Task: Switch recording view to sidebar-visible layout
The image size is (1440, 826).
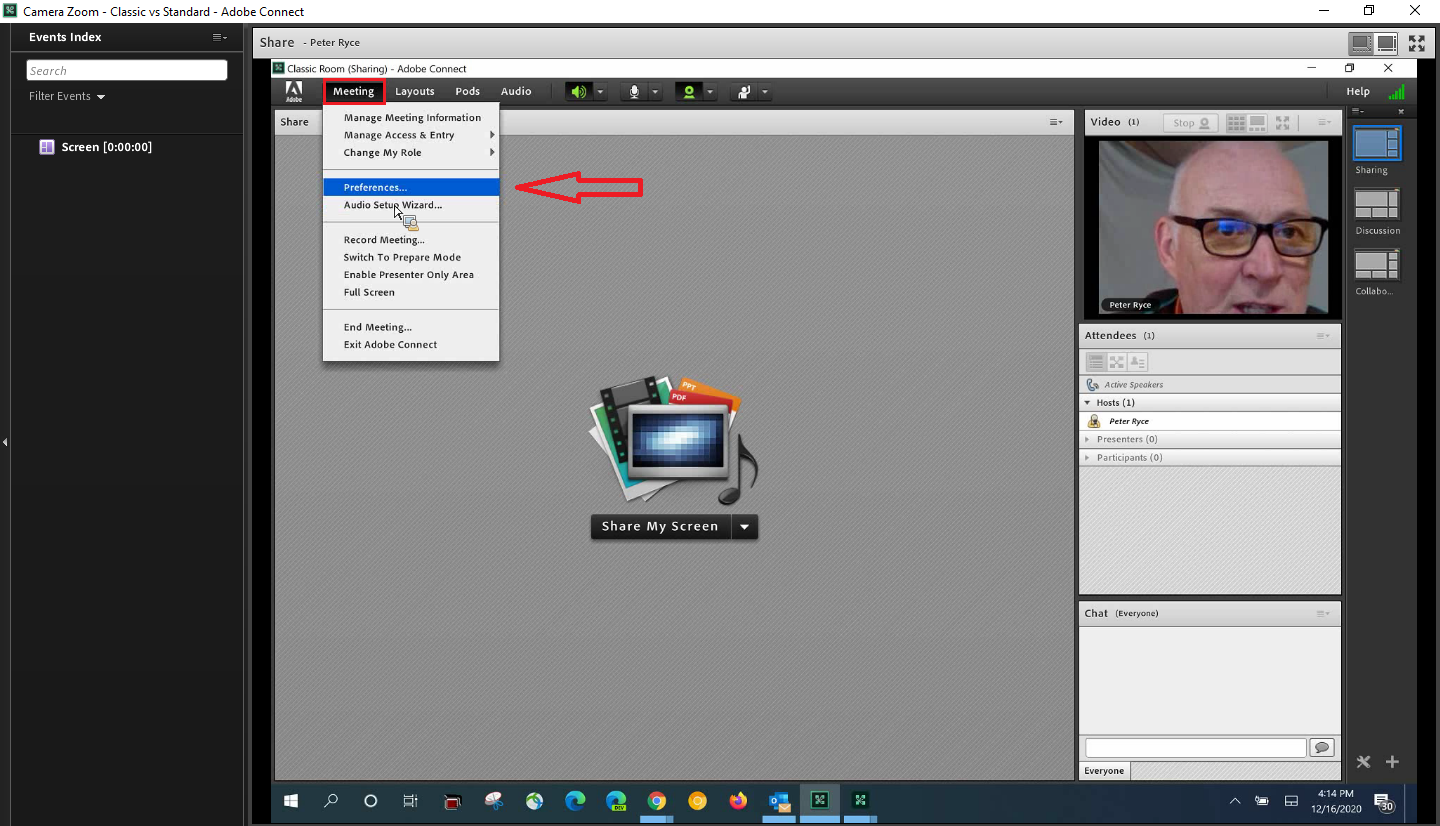Action: click(x=1360, y=43)
